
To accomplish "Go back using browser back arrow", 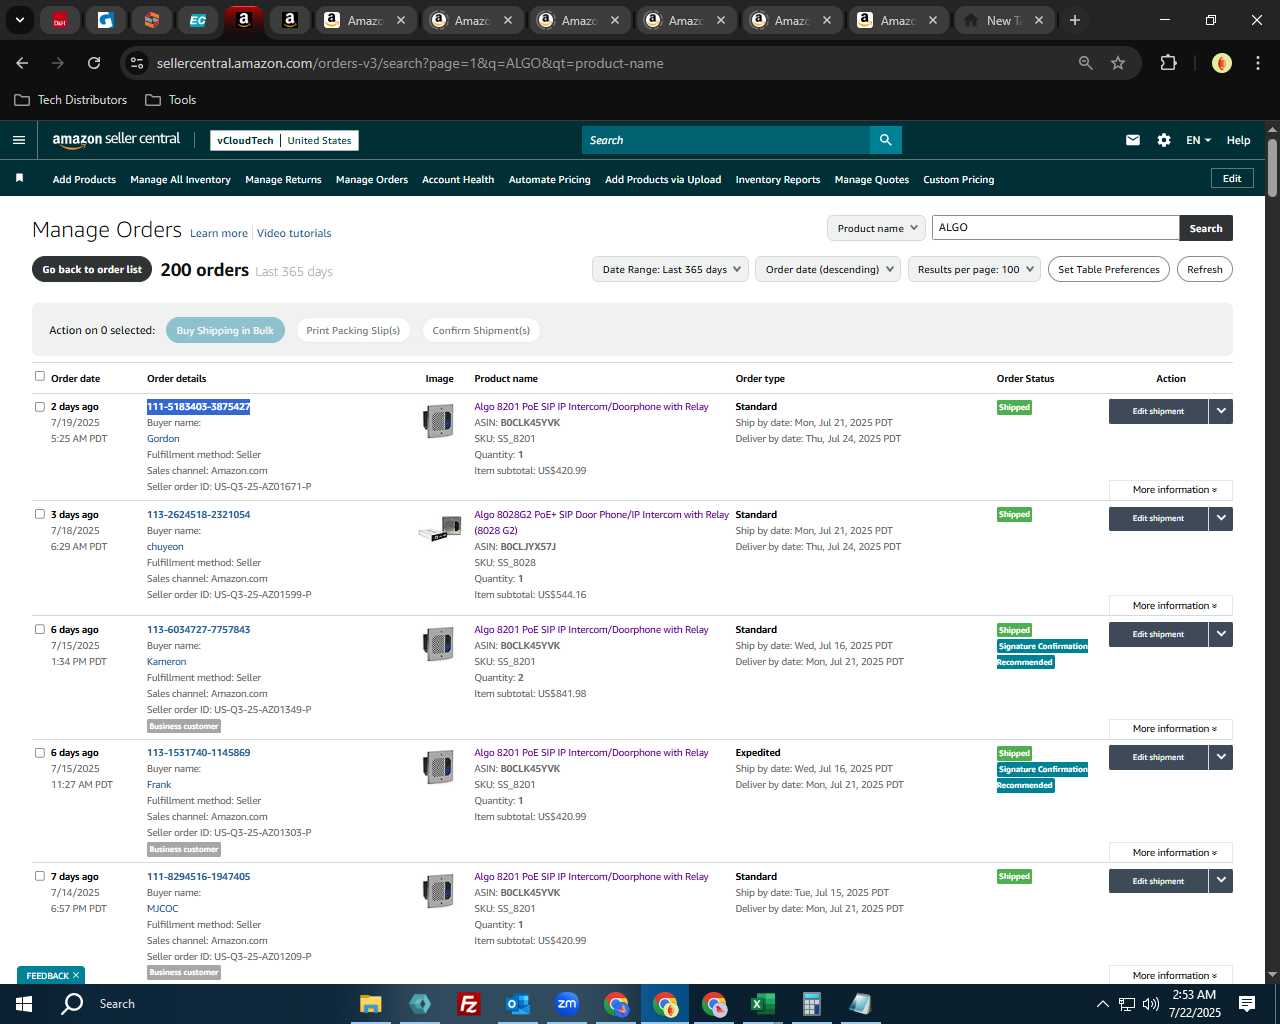I will [22, 63].
